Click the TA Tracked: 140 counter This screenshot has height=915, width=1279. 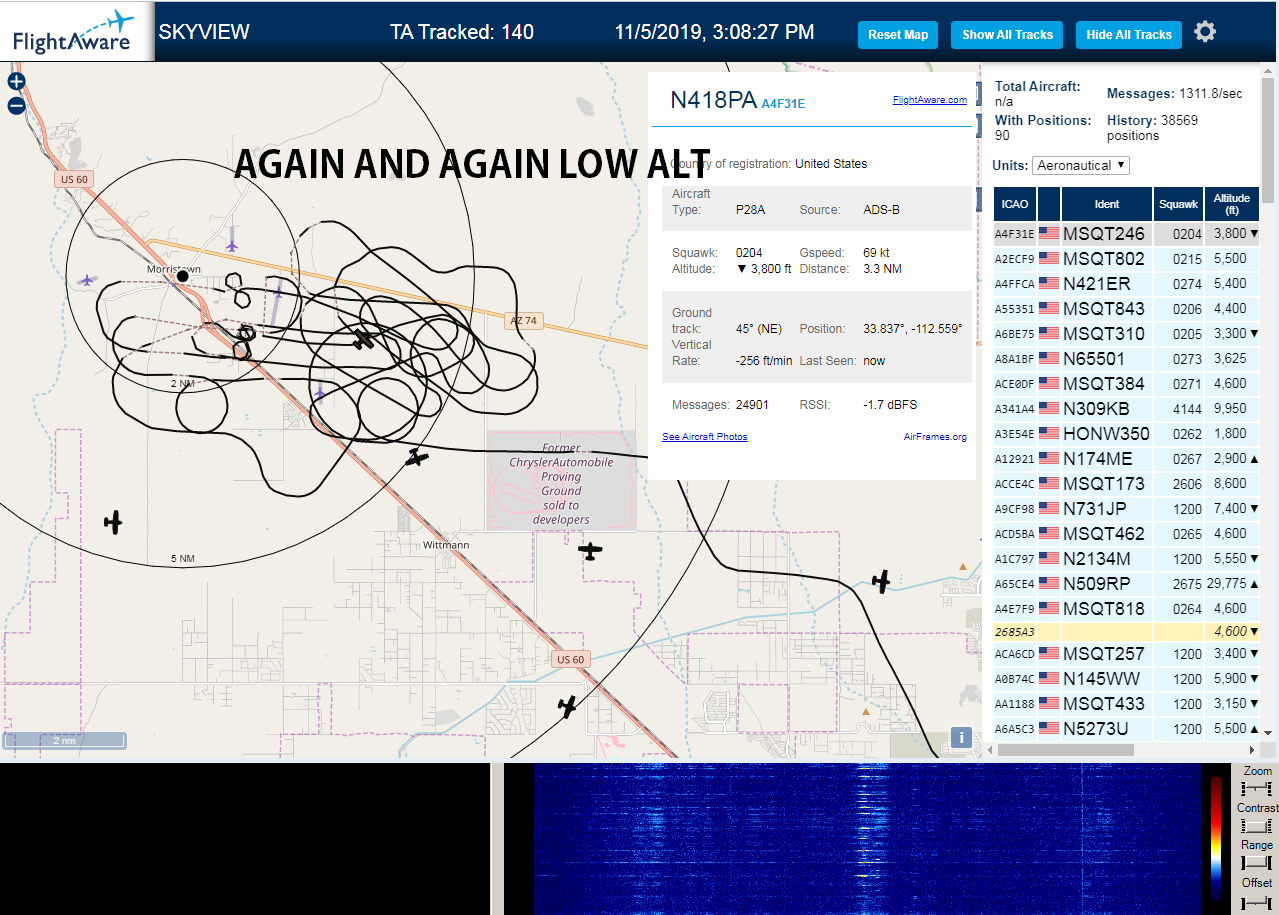click(x=462, y=32)
